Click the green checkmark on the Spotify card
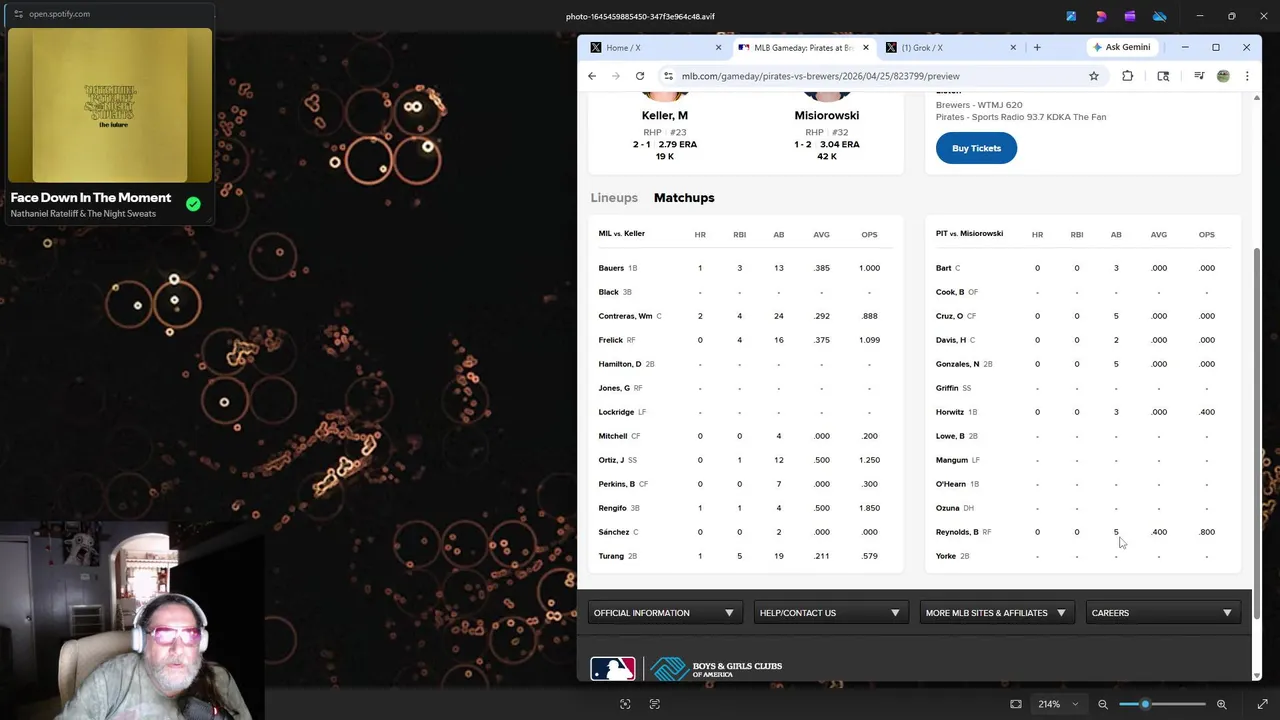1280x720 pixels. [x=193, y=204]
